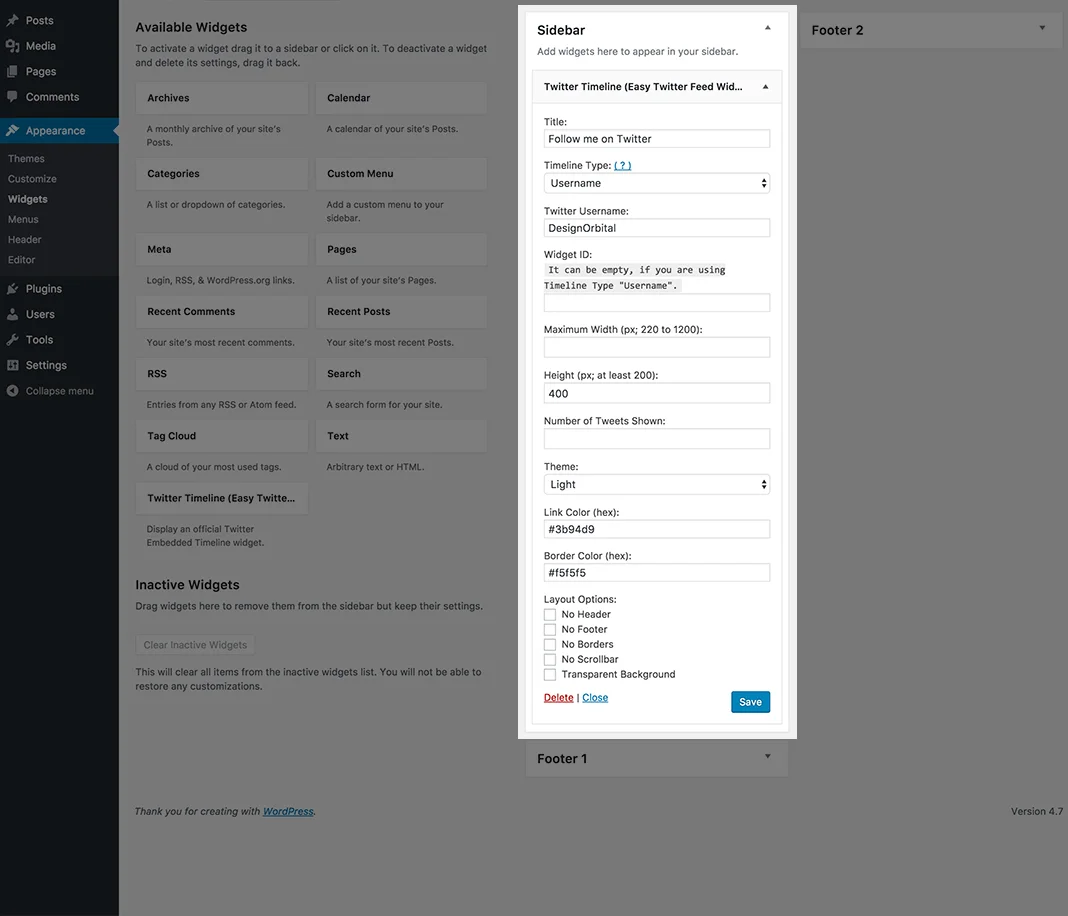Save the Twitter Timeline widget
1068x916 pixels.
751,702
